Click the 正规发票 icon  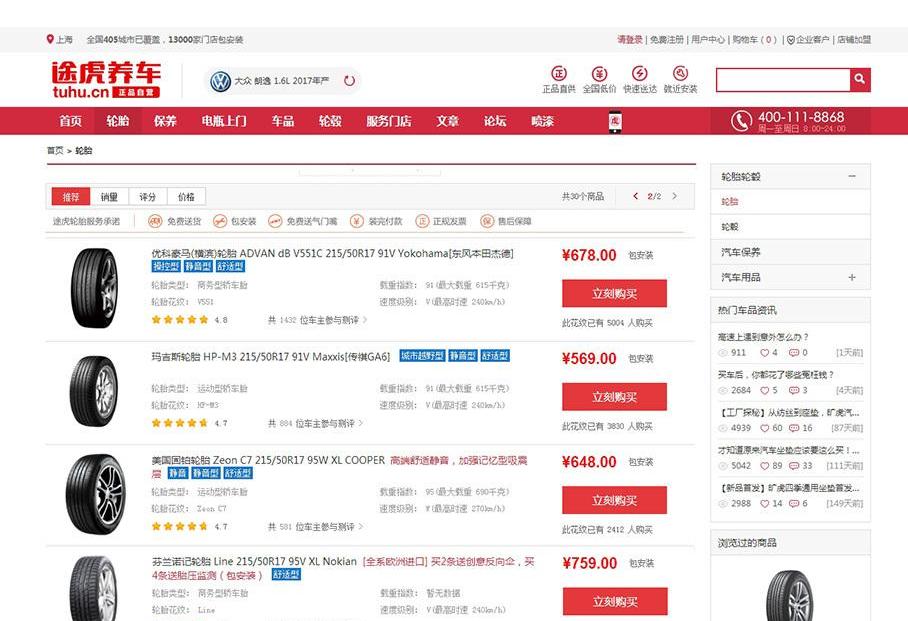[422, 221]
